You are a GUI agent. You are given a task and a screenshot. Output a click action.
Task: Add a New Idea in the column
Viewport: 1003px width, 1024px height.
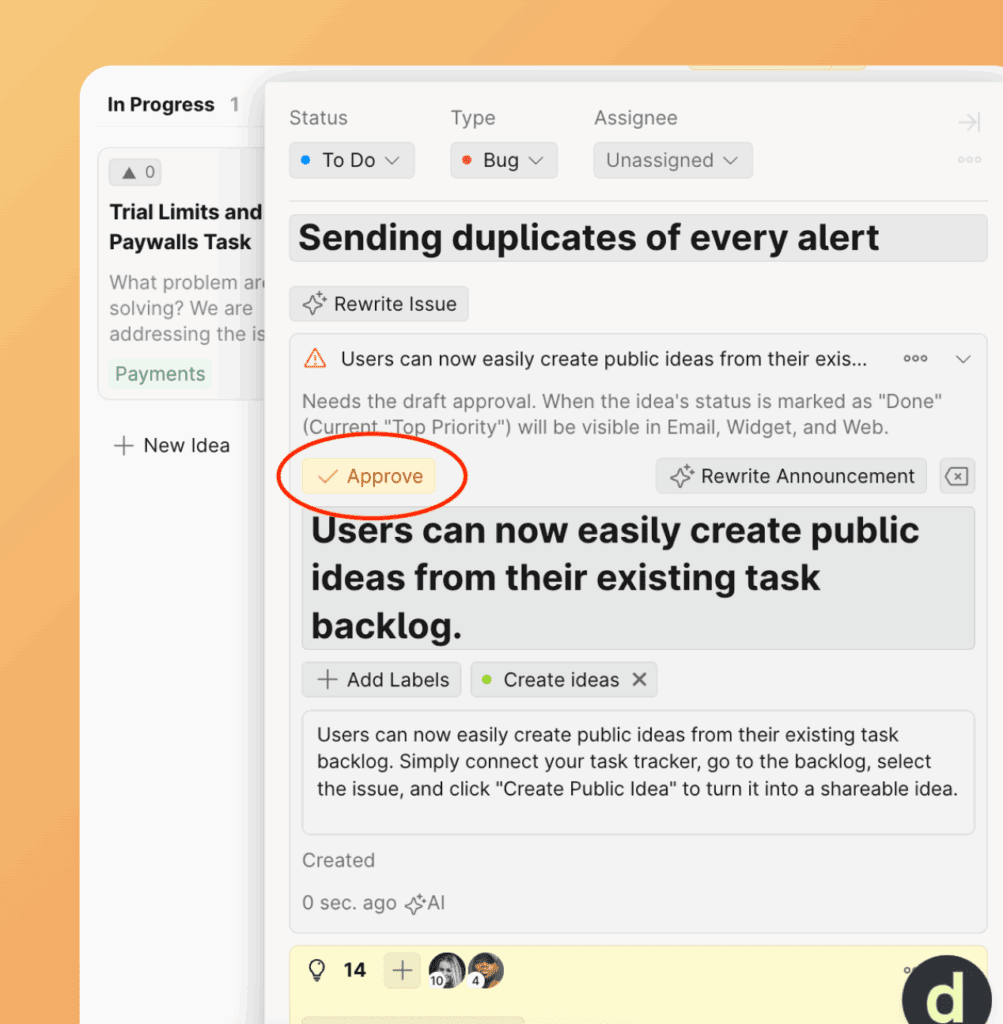click(x=172, y=445)
